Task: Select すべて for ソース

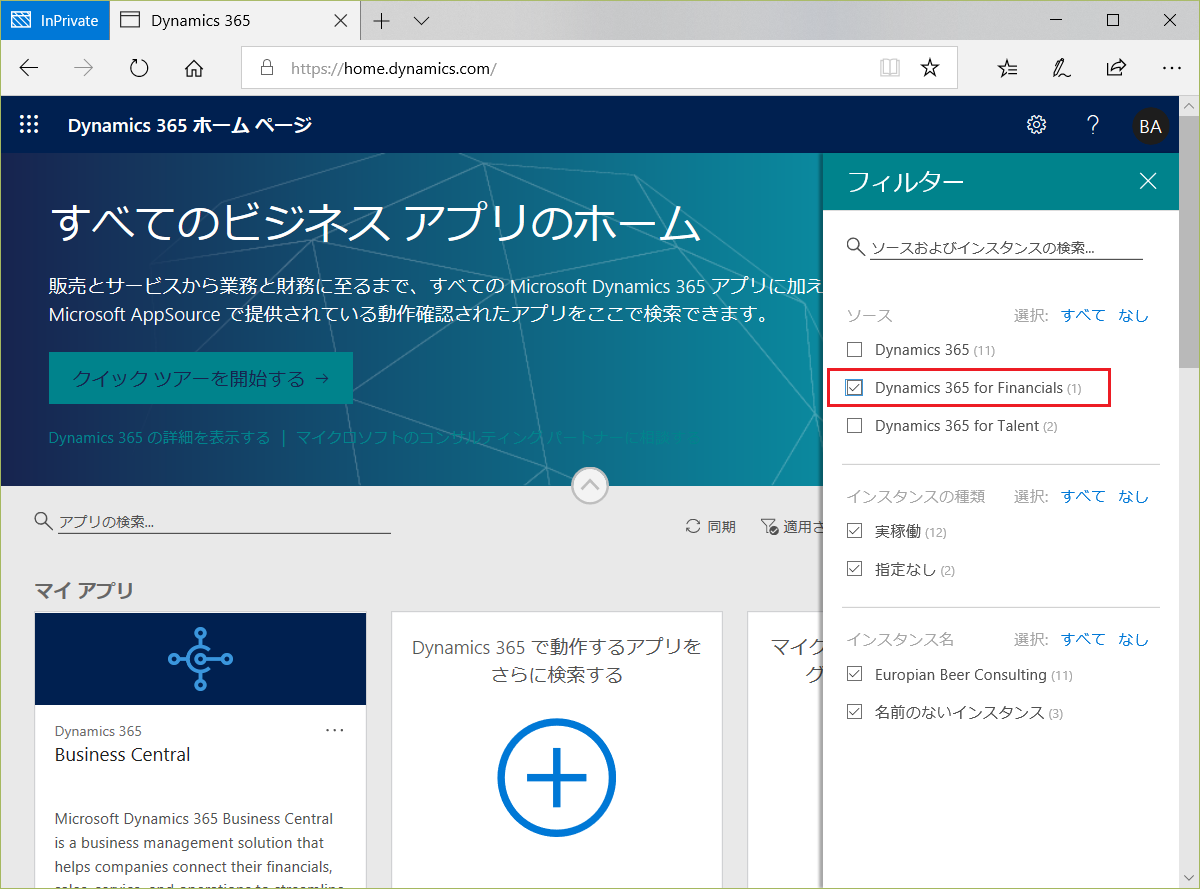Action: pos(1083,315)
